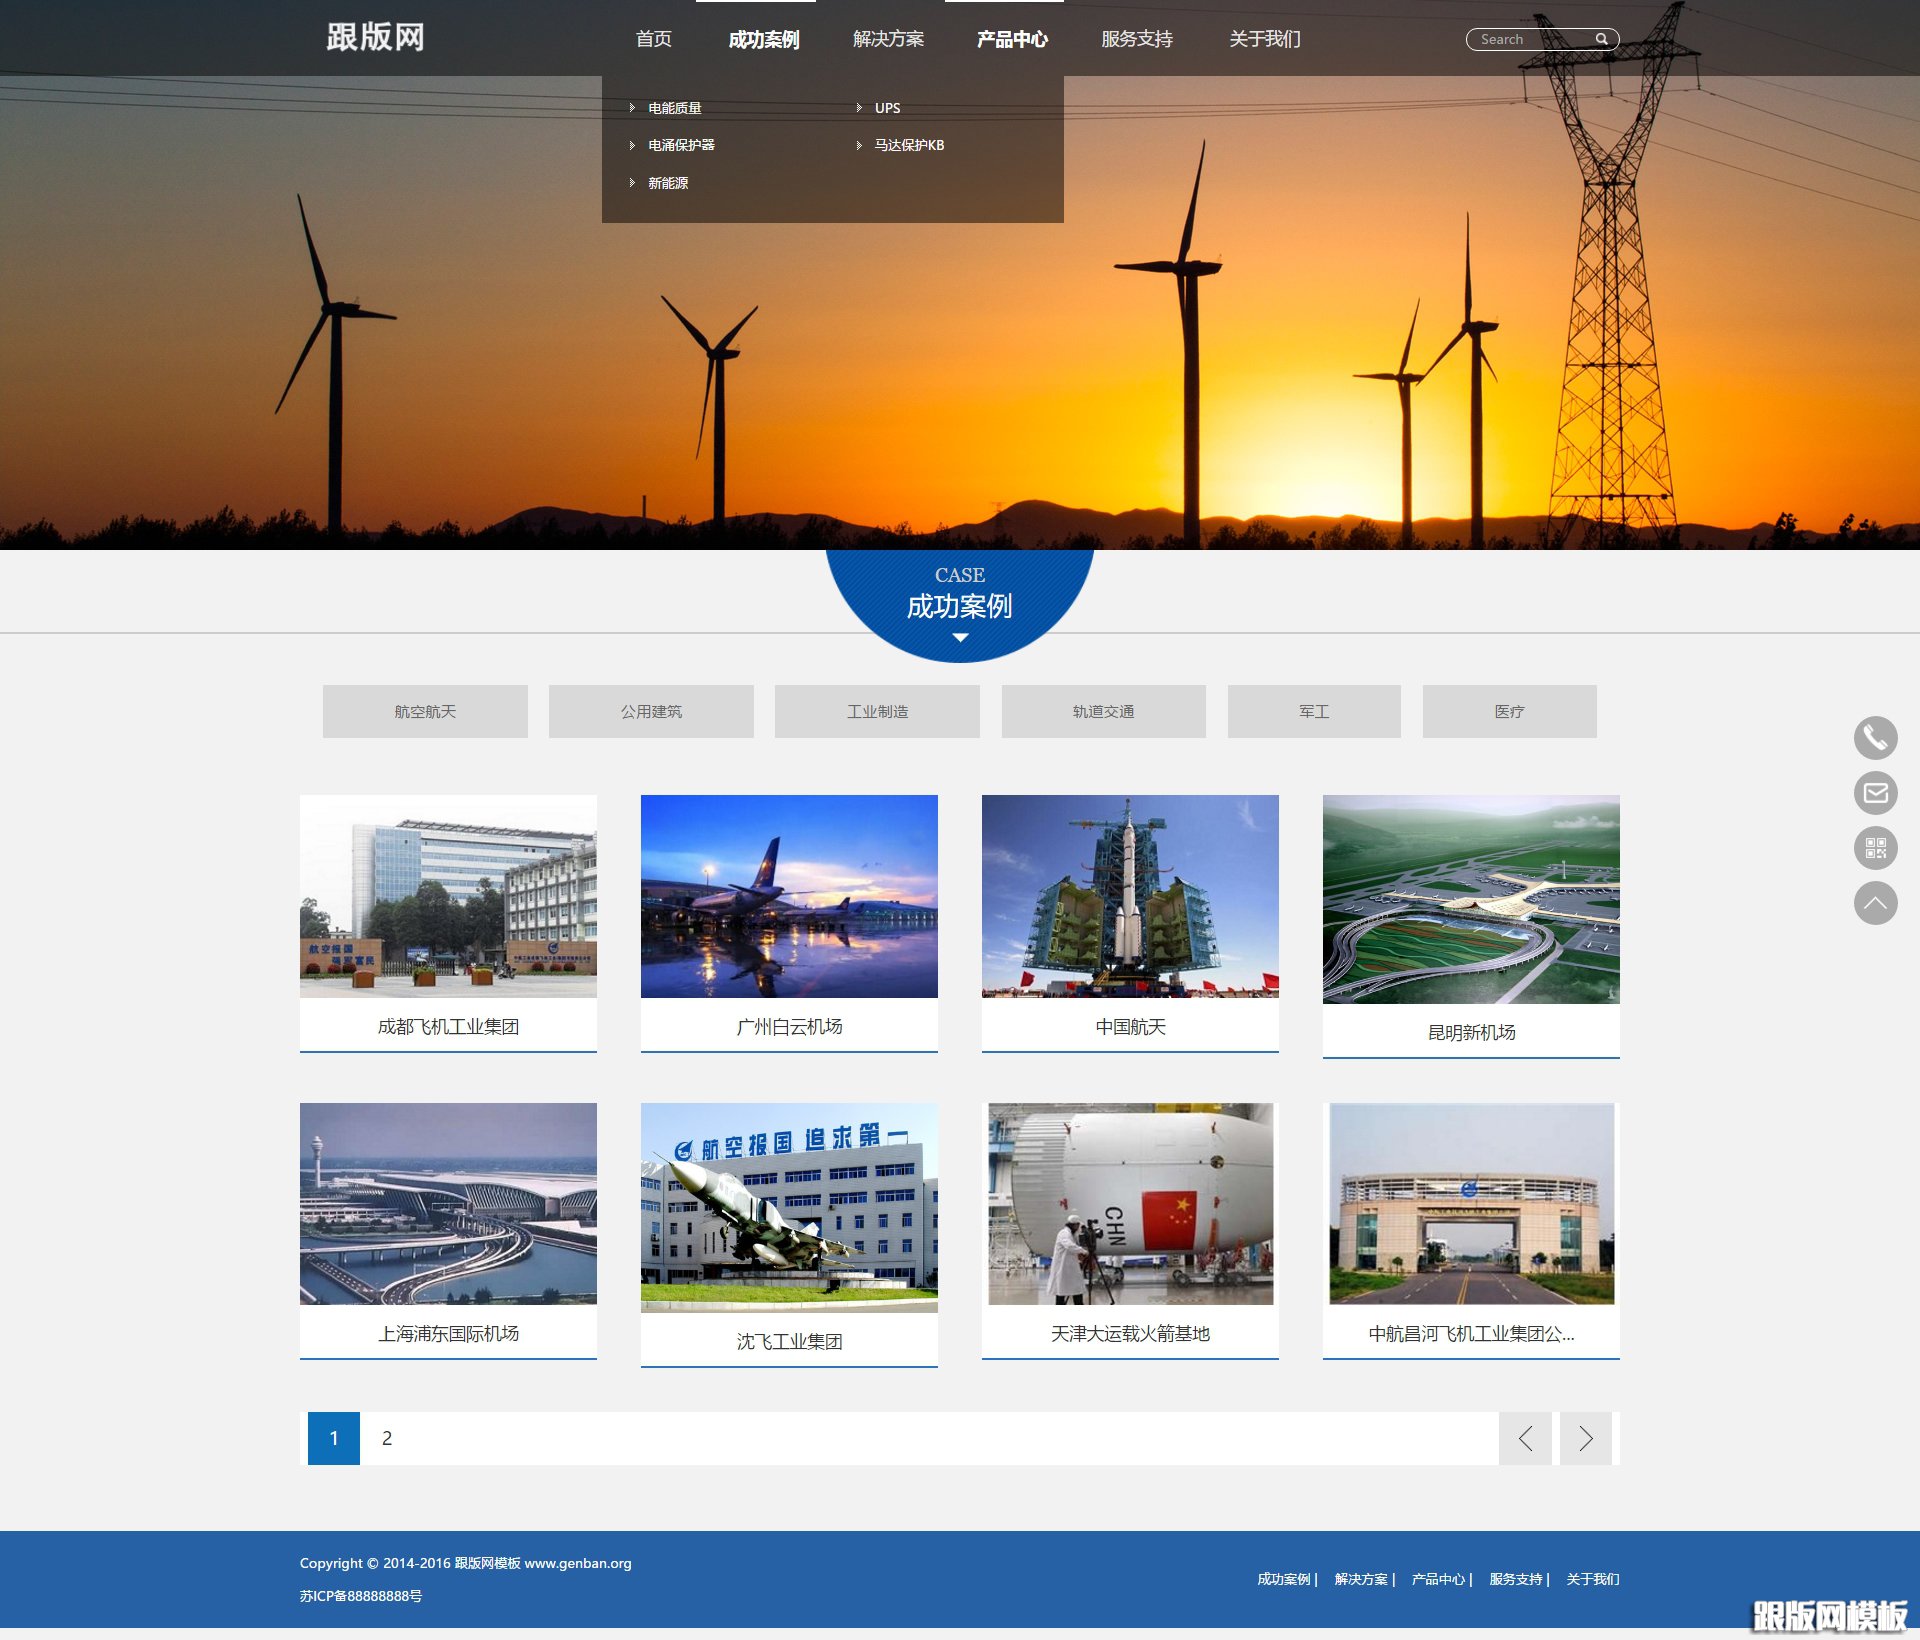Go to next page arrow
The image size is (1920, 1640).
(x=1585, y=1438)
